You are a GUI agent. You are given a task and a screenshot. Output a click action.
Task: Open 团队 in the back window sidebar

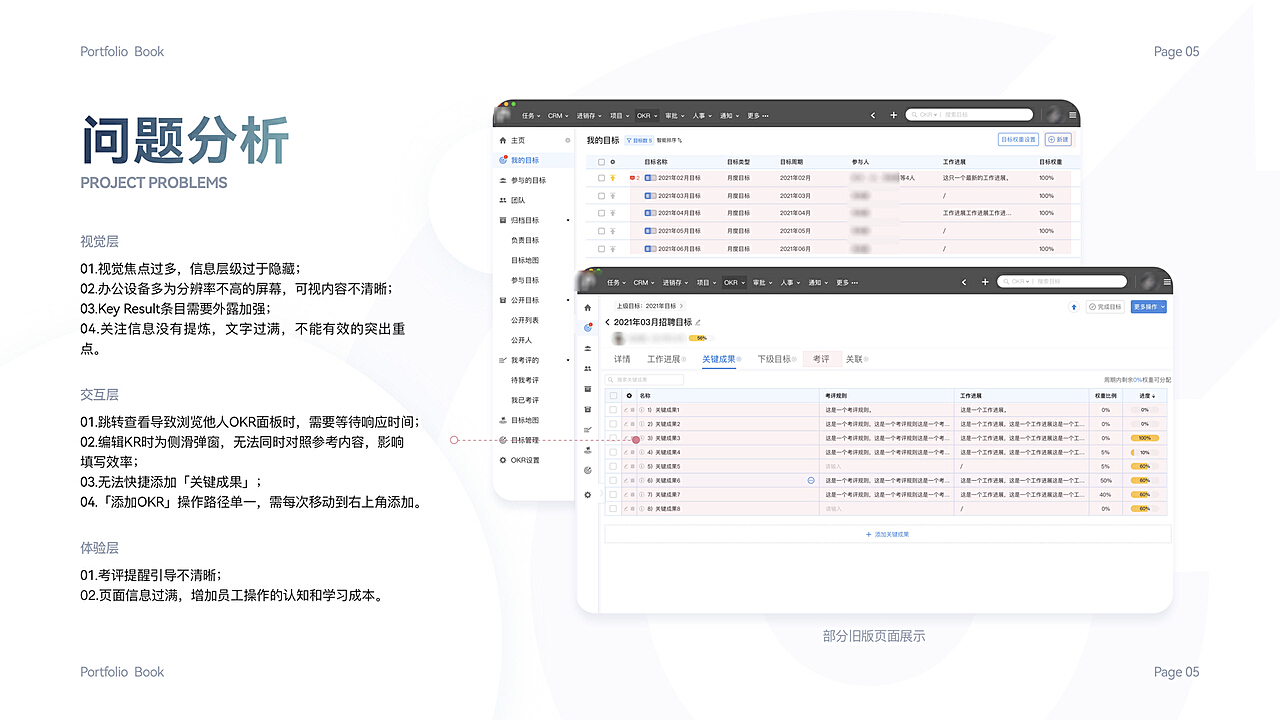tap(518, 200)
